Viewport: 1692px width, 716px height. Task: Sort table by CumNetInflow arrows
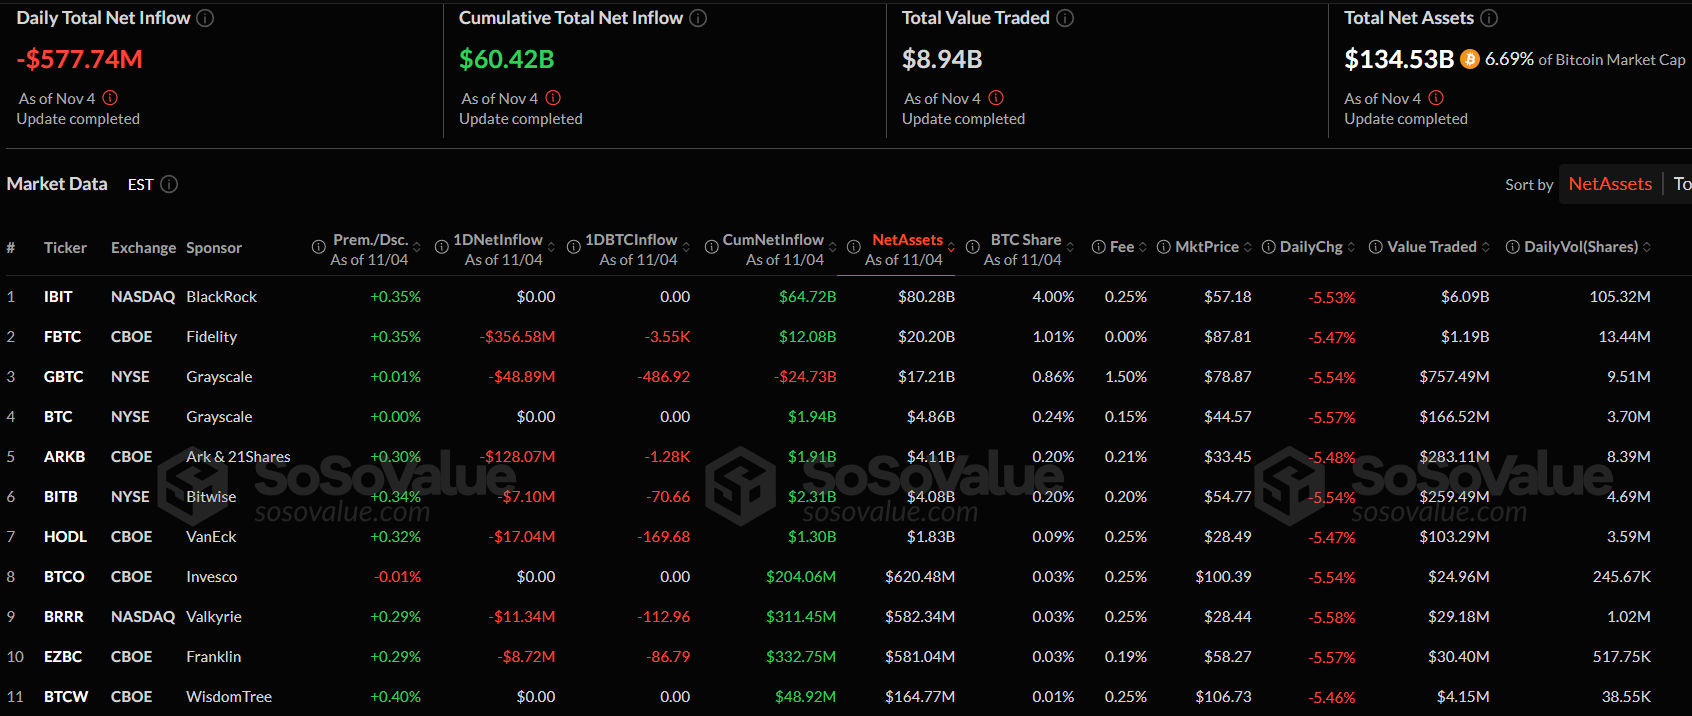click(833, 247)
